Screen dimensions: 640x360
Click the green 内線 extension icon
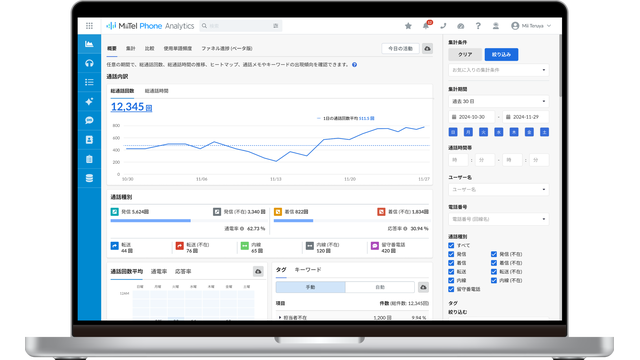pyautogui.click(x=244, y=246)
